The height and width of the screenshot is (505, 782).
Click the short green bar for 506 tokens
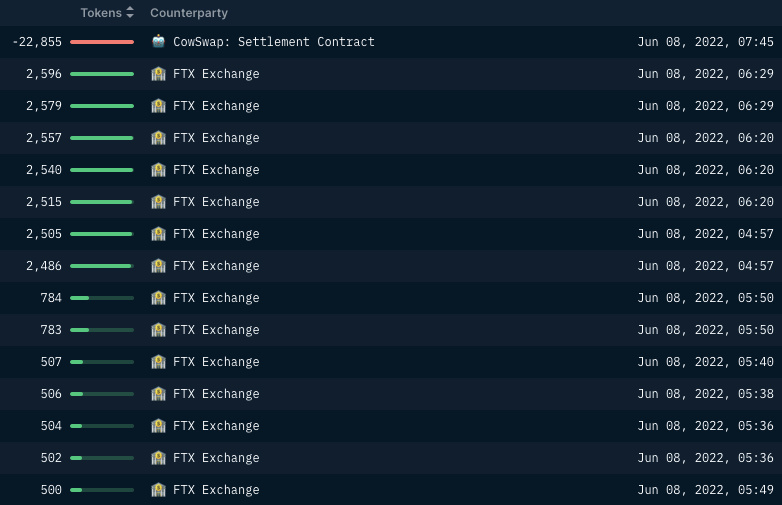point(77,394)
